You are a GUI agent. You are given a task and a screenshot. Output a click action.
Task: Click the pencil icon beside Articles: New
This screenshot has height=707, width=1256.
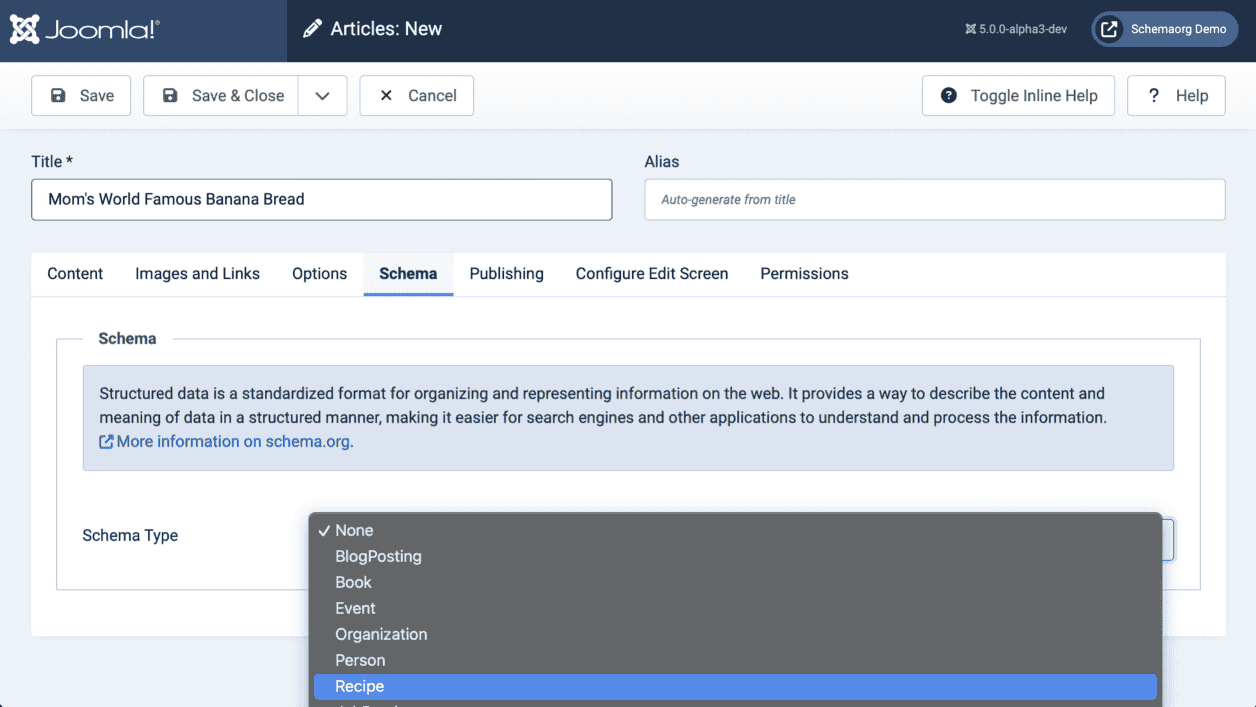pos(311,28)
